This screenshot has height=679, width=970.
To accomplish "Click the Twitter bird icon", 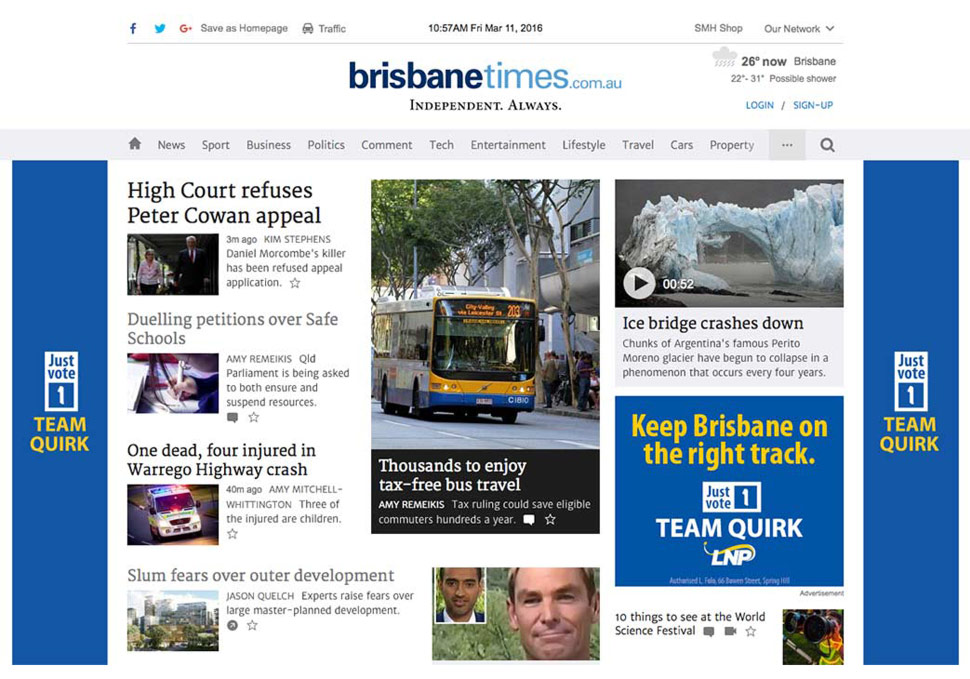I will coord(160,28).
